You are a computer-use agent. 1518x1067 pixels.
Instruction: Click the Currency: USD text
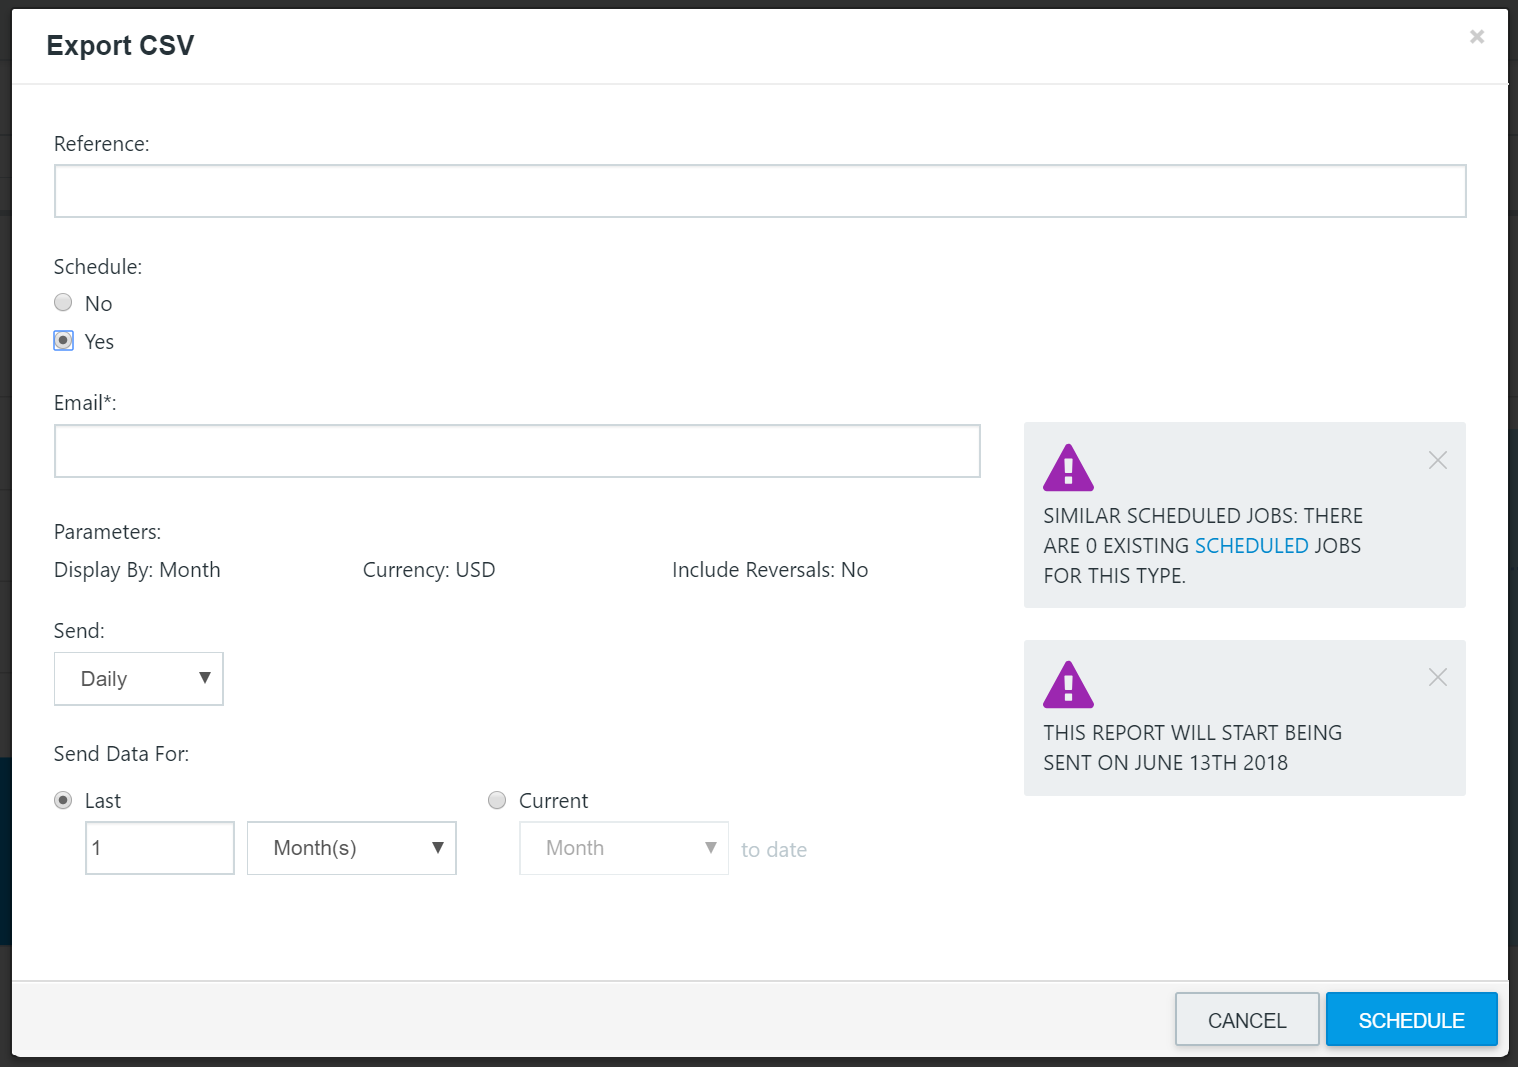pyautogui.click(x=429, y=570)
